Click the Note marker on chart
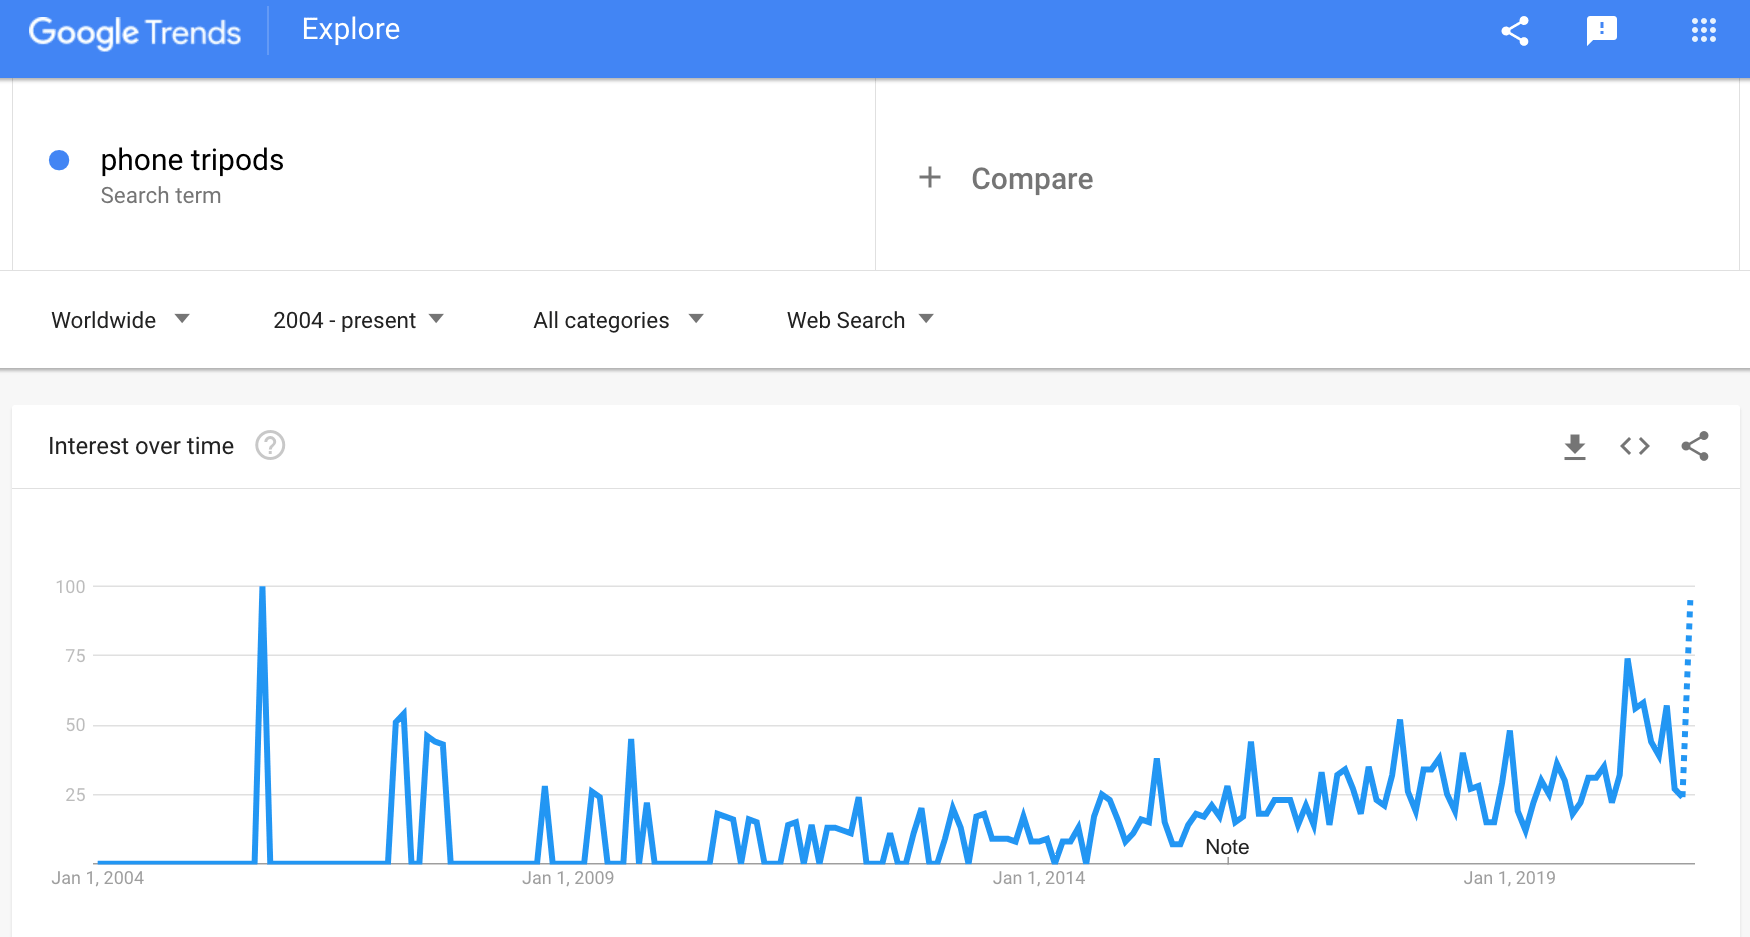The image size is (1750, 937). (x=1227, y=847)
